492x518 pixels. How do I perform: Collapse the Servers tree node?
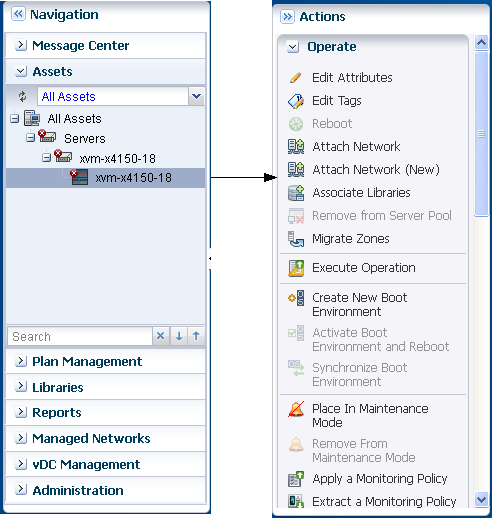tap(30, 138)
